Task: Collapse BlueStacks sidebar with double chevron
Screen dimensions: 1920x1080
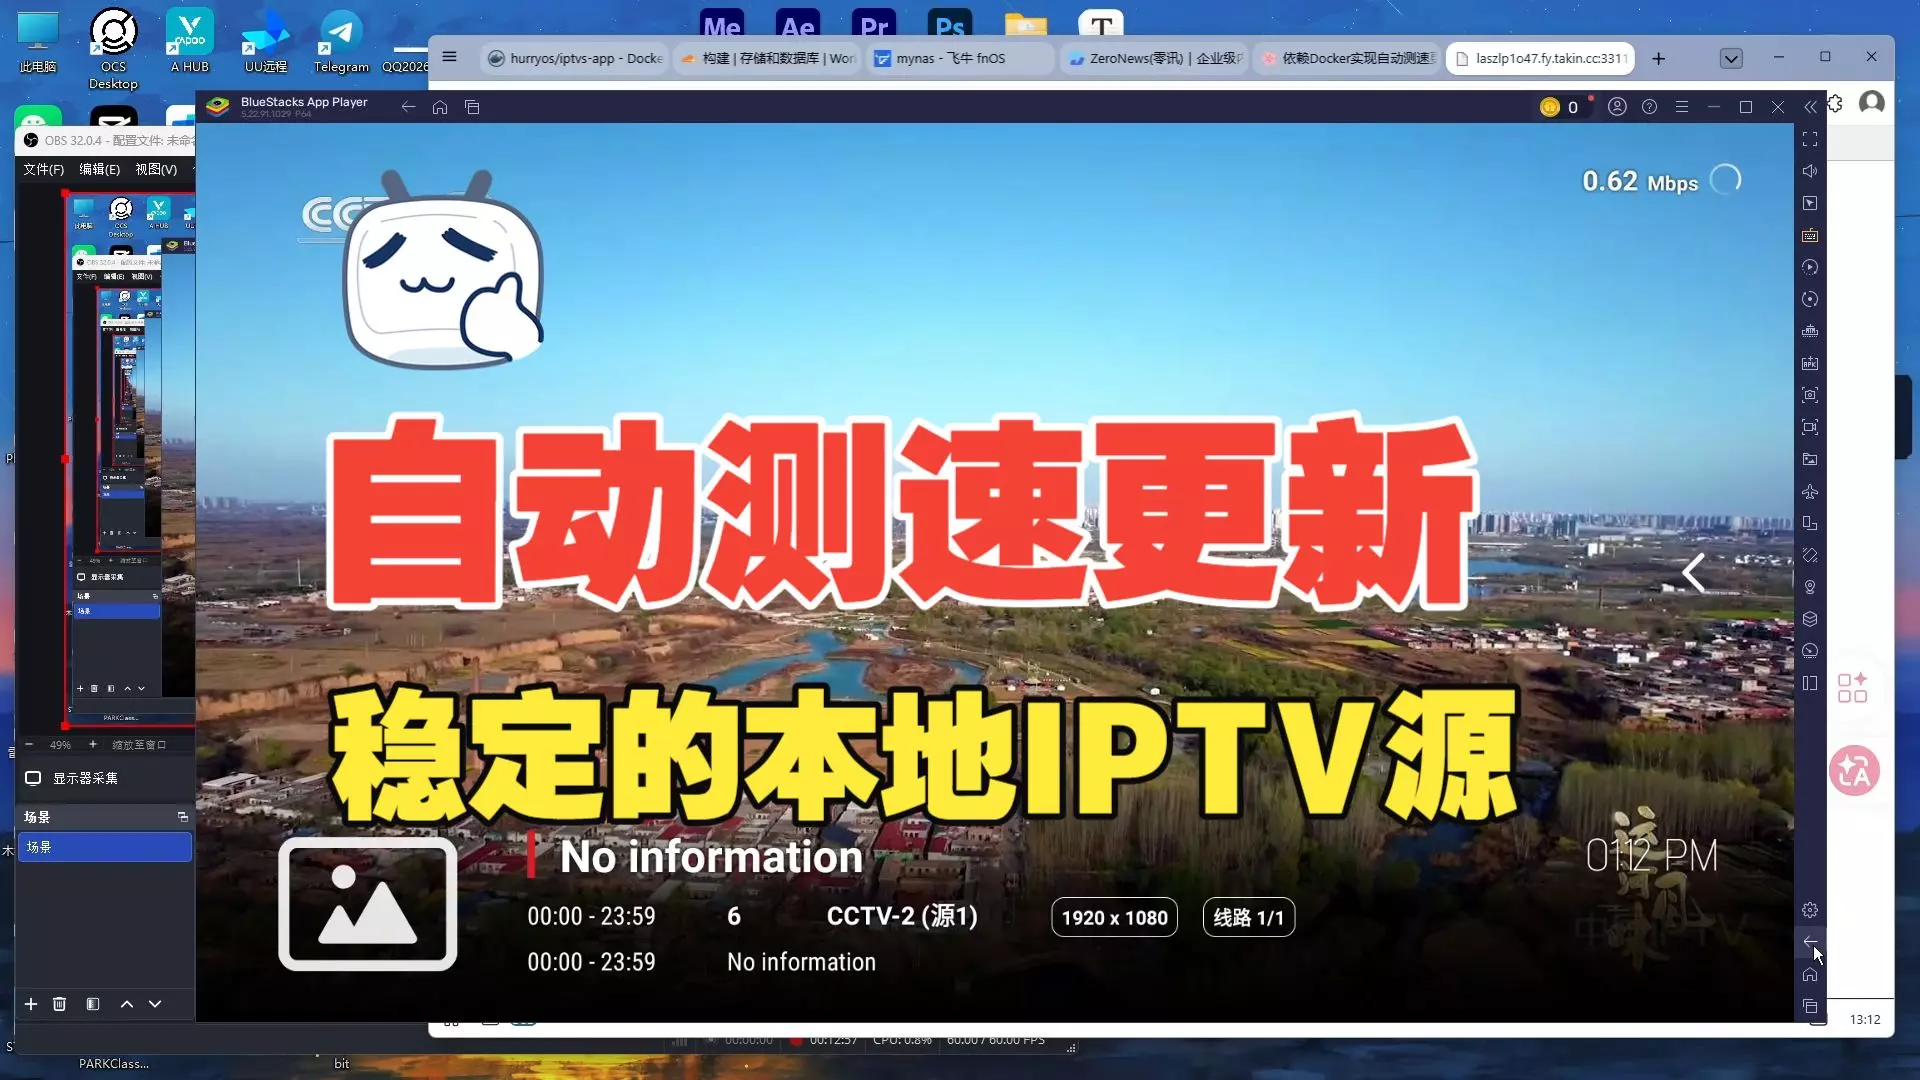Action: pos(1810,107)
